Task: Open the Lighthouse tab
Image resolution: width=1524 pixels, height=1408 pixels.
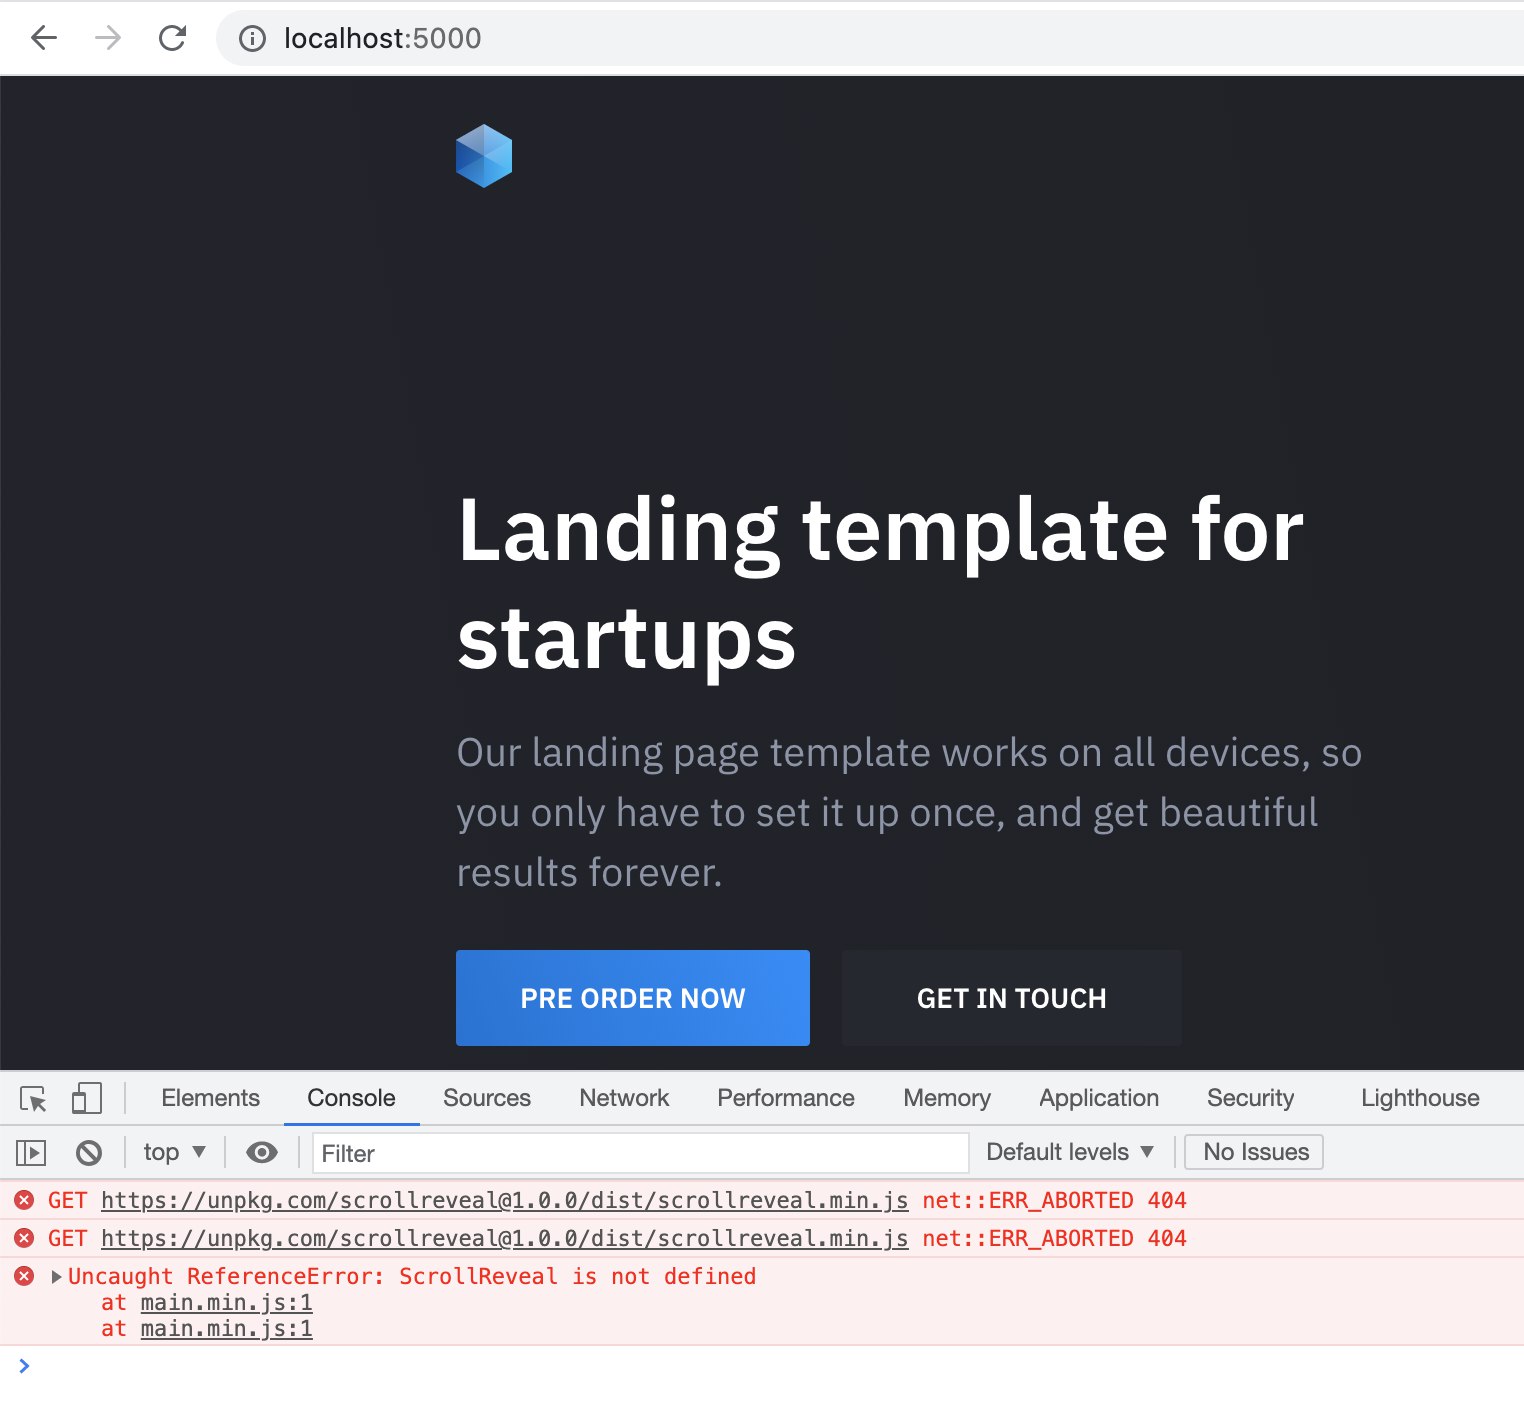Action: click(1420, 1098)
